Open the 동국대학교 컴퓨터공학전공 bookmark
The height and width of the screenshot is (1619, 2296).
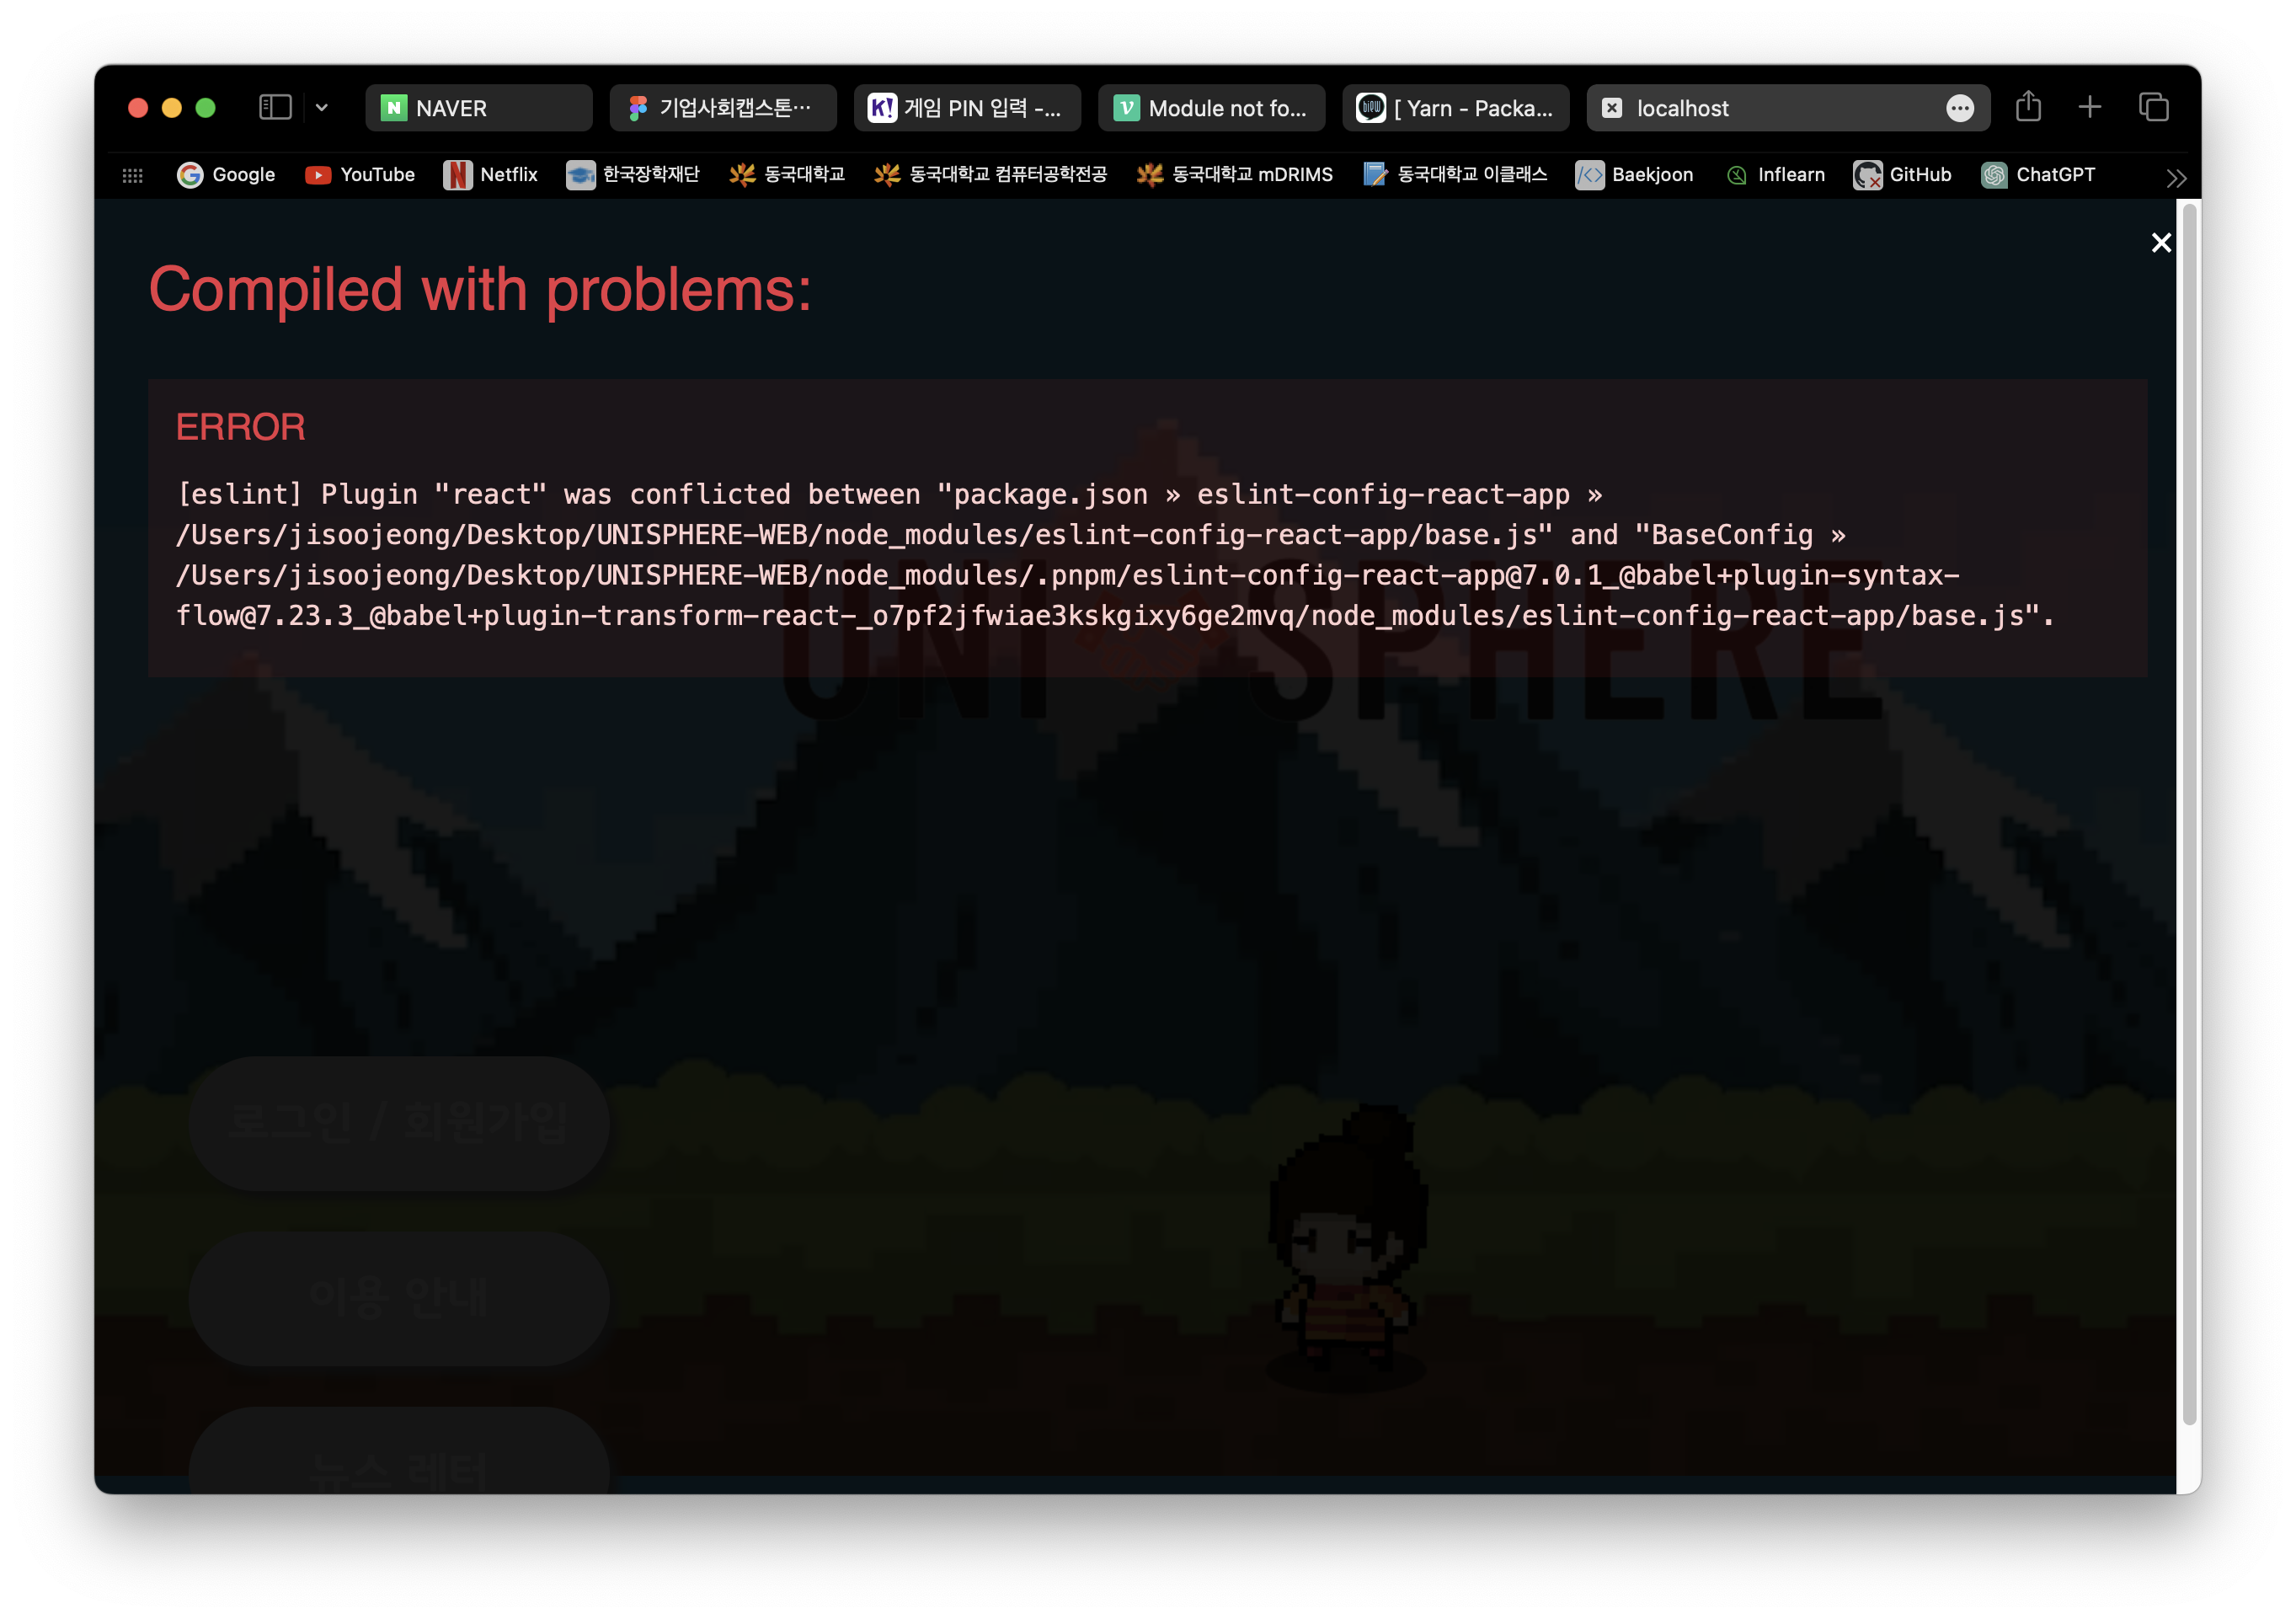pyautogui.click(x=991, y=175)
